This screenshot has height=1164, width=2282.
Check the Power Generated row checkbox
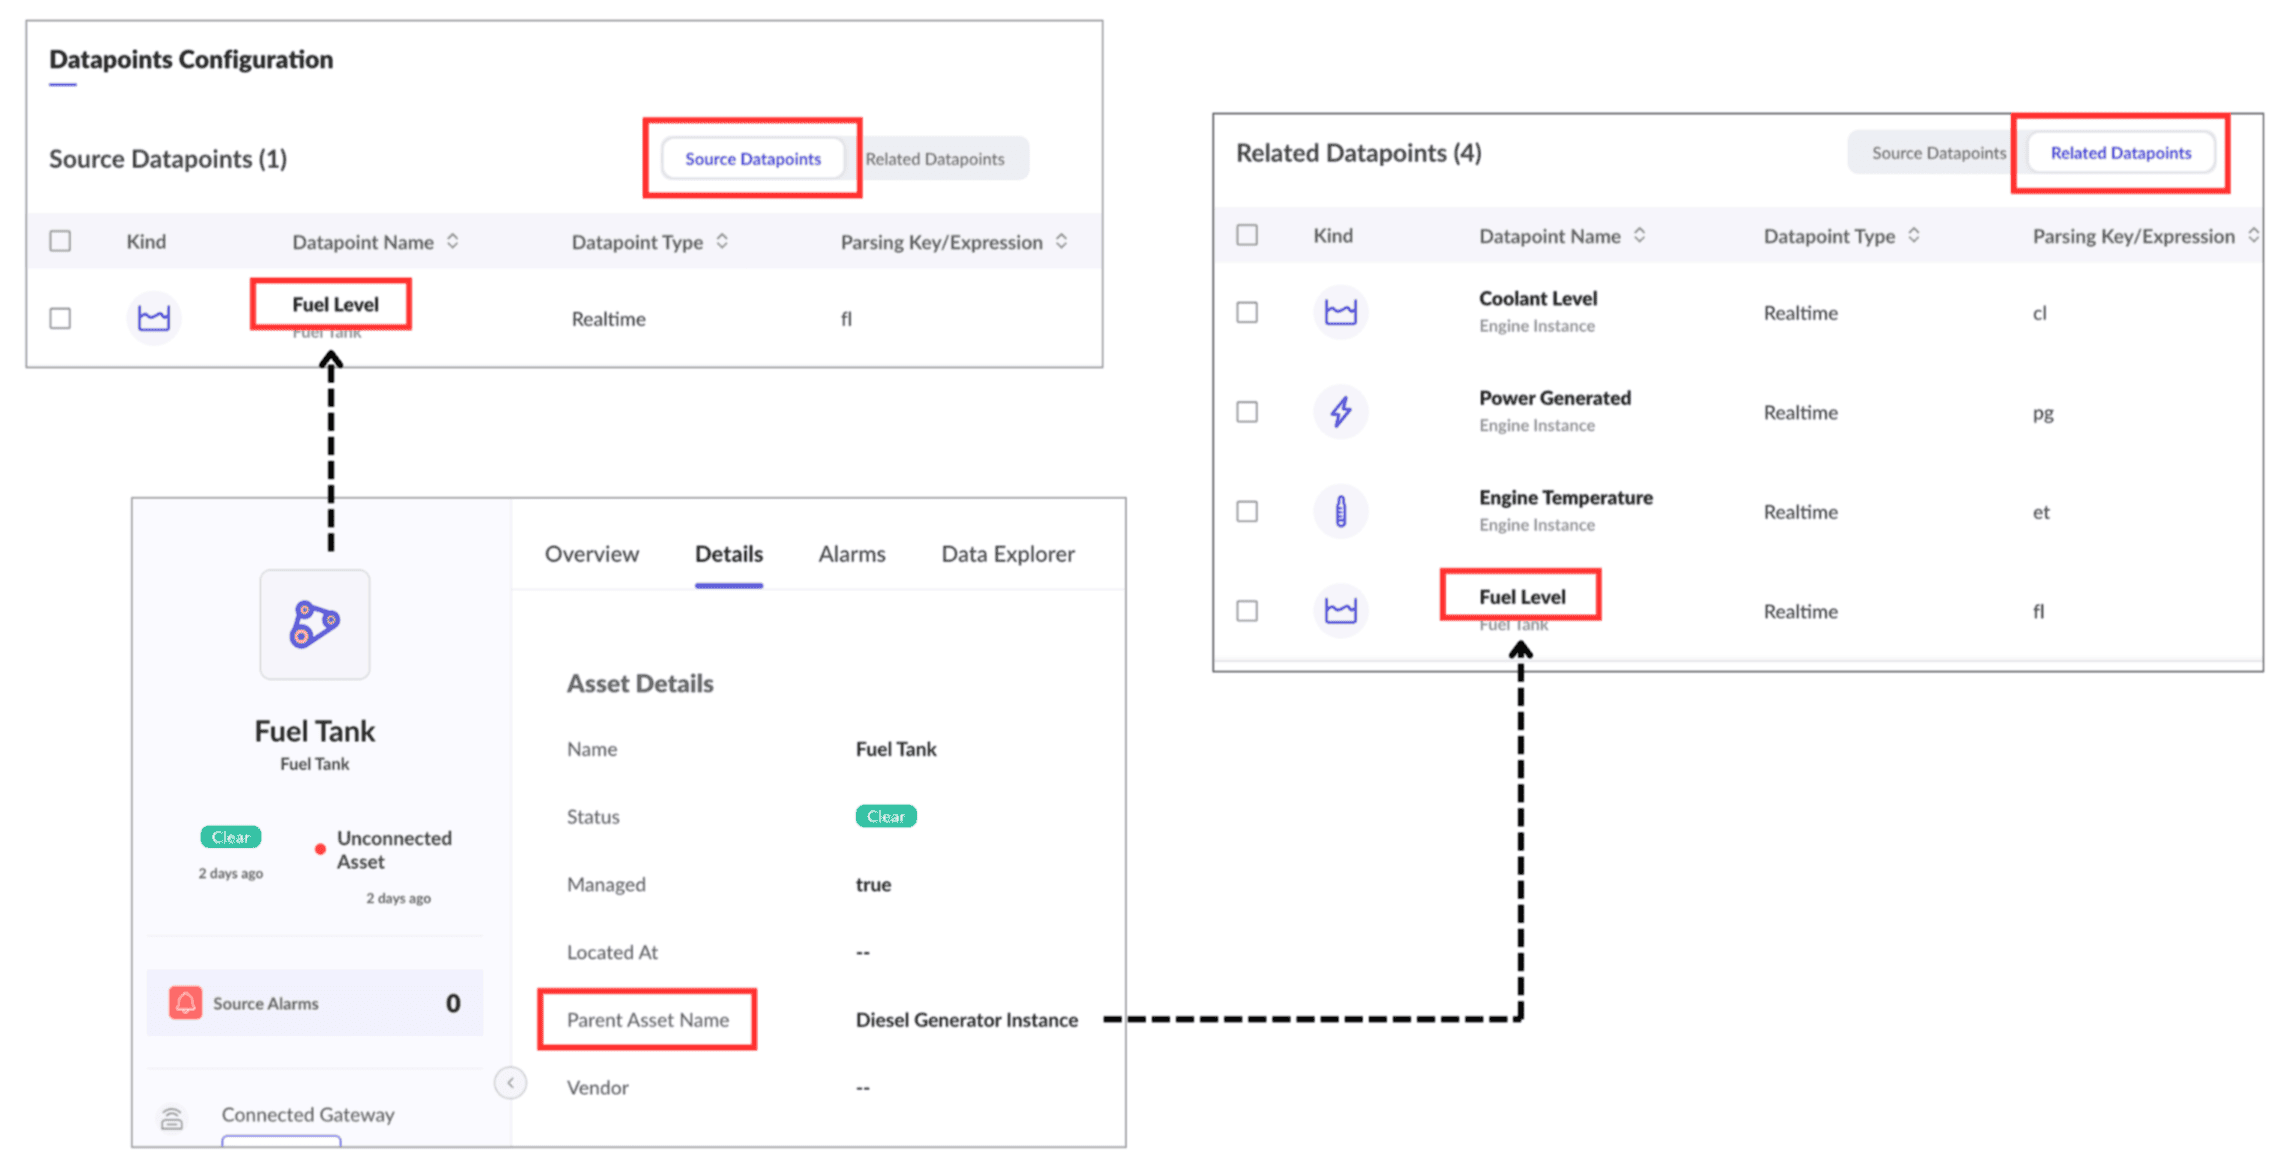[x=1246, y=411]
